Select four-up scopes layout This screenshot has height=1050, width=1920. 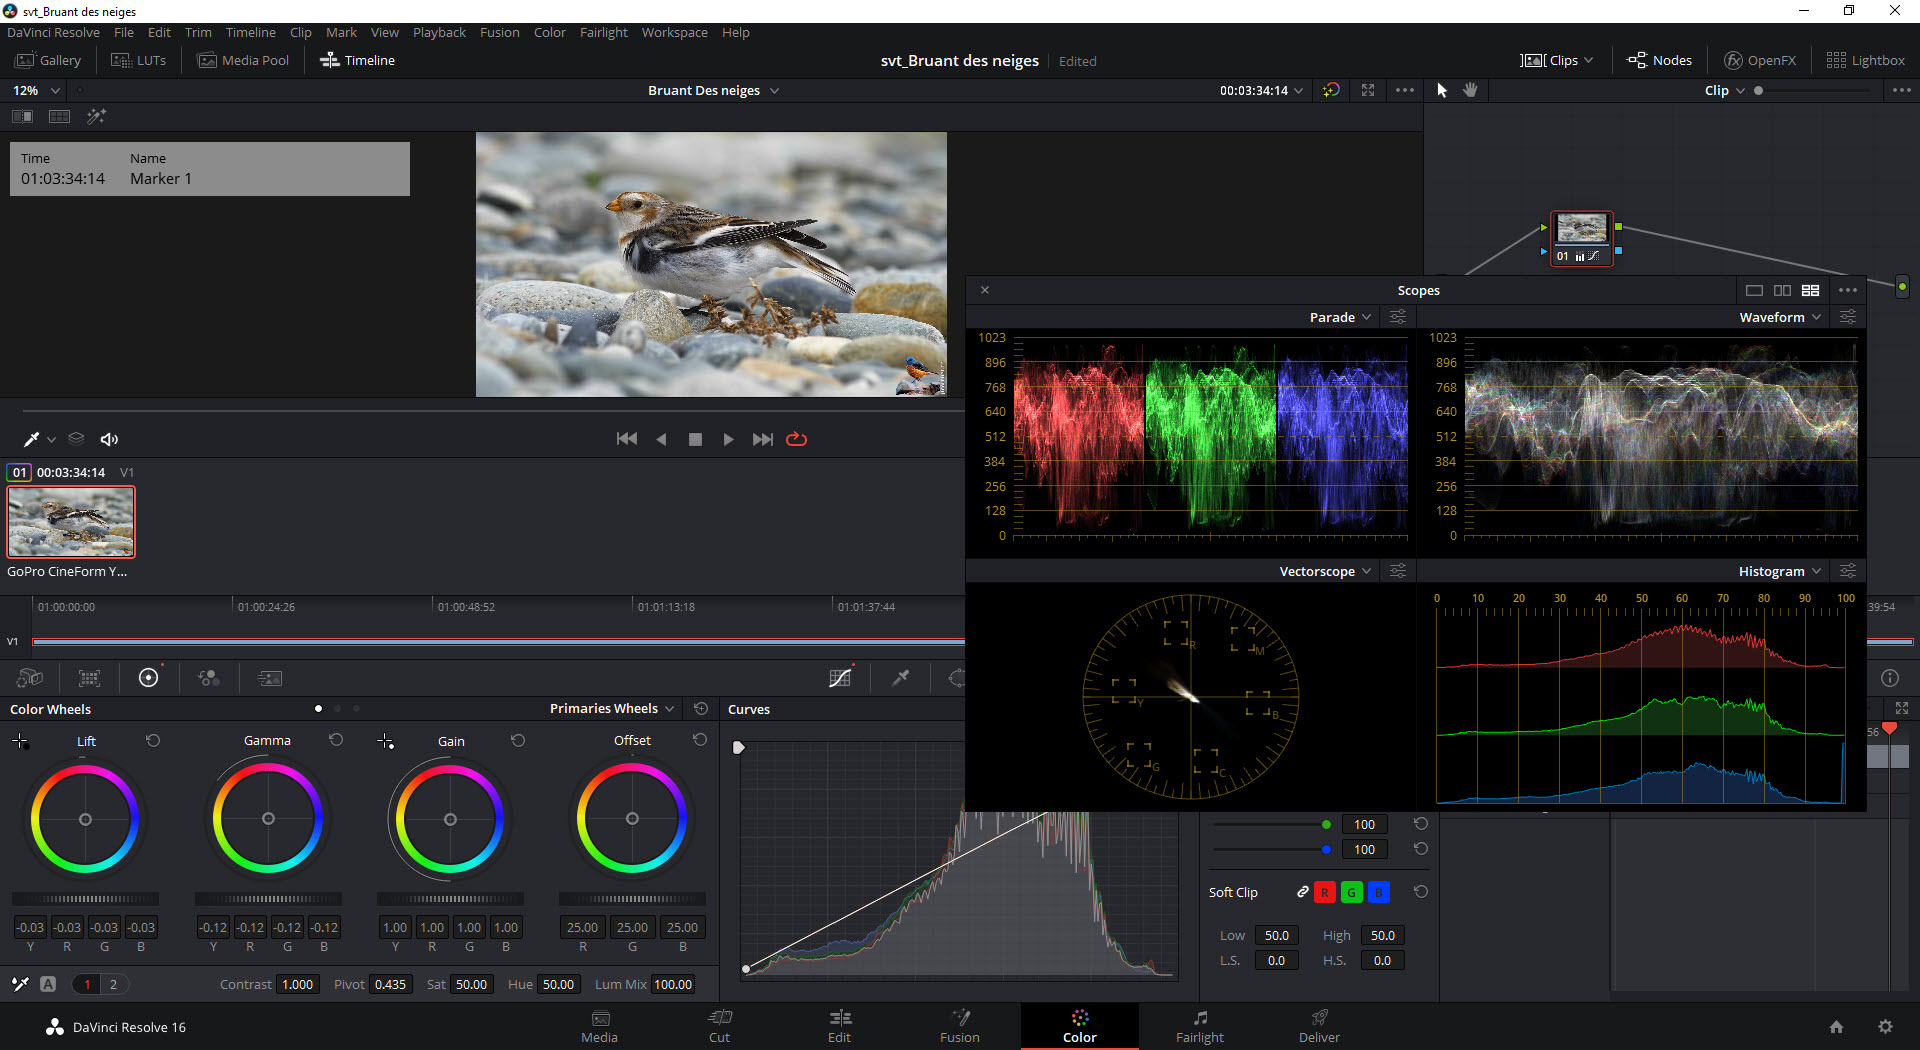[x=1810, y=290]
